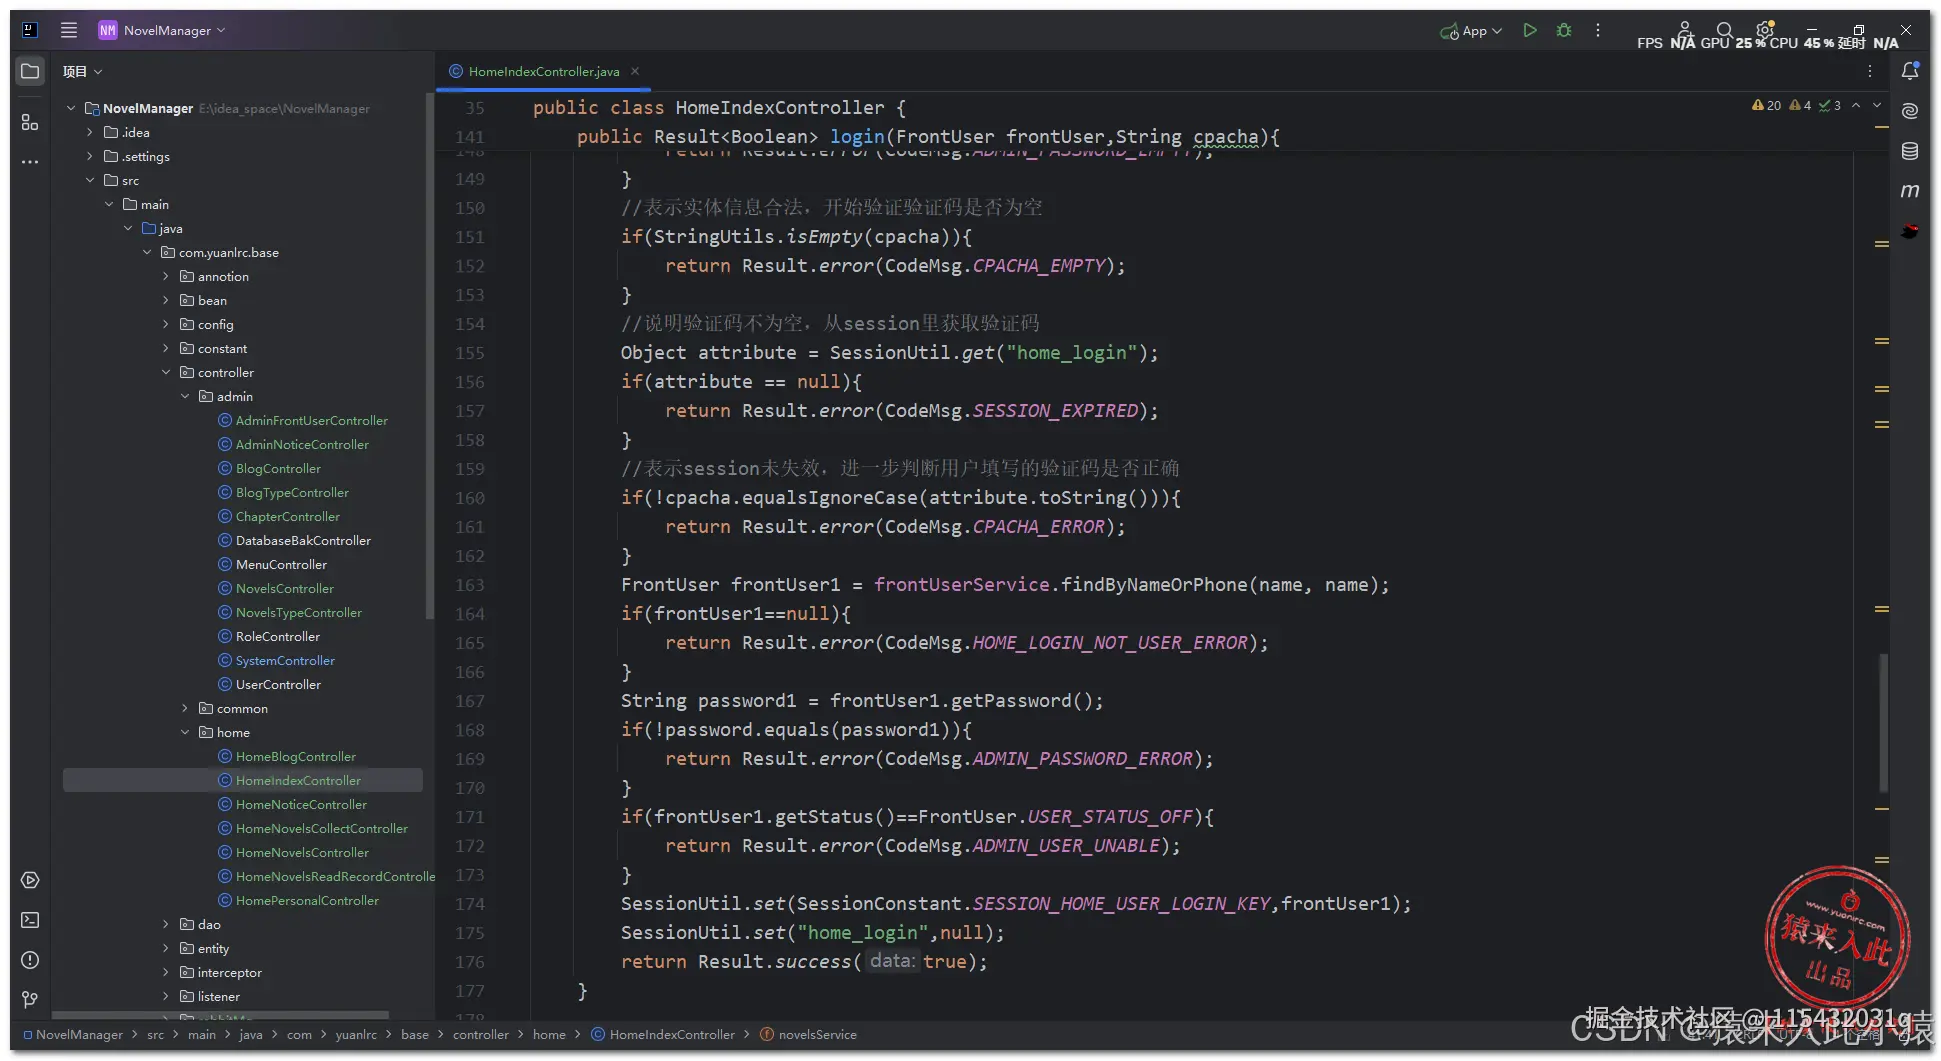
Task: Open DatabaseBakController in the project tree
Action: click(x=303, y=540)
